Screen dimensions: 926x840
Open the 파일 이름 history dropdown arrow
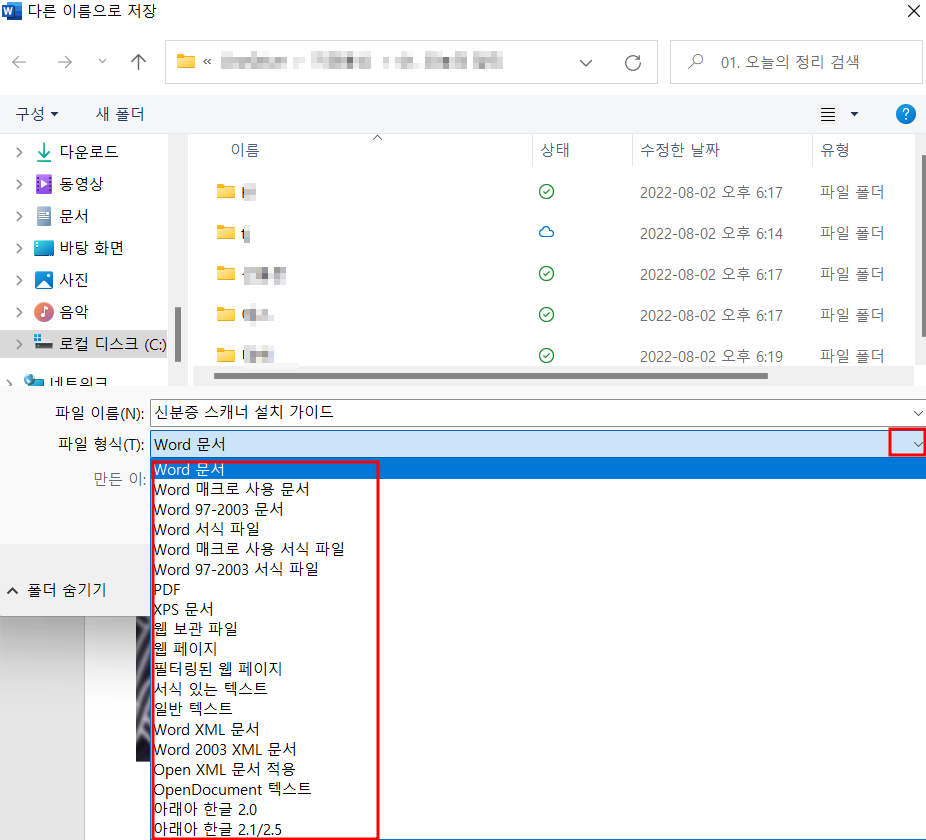pyautogui.click(x=917, y=413)
